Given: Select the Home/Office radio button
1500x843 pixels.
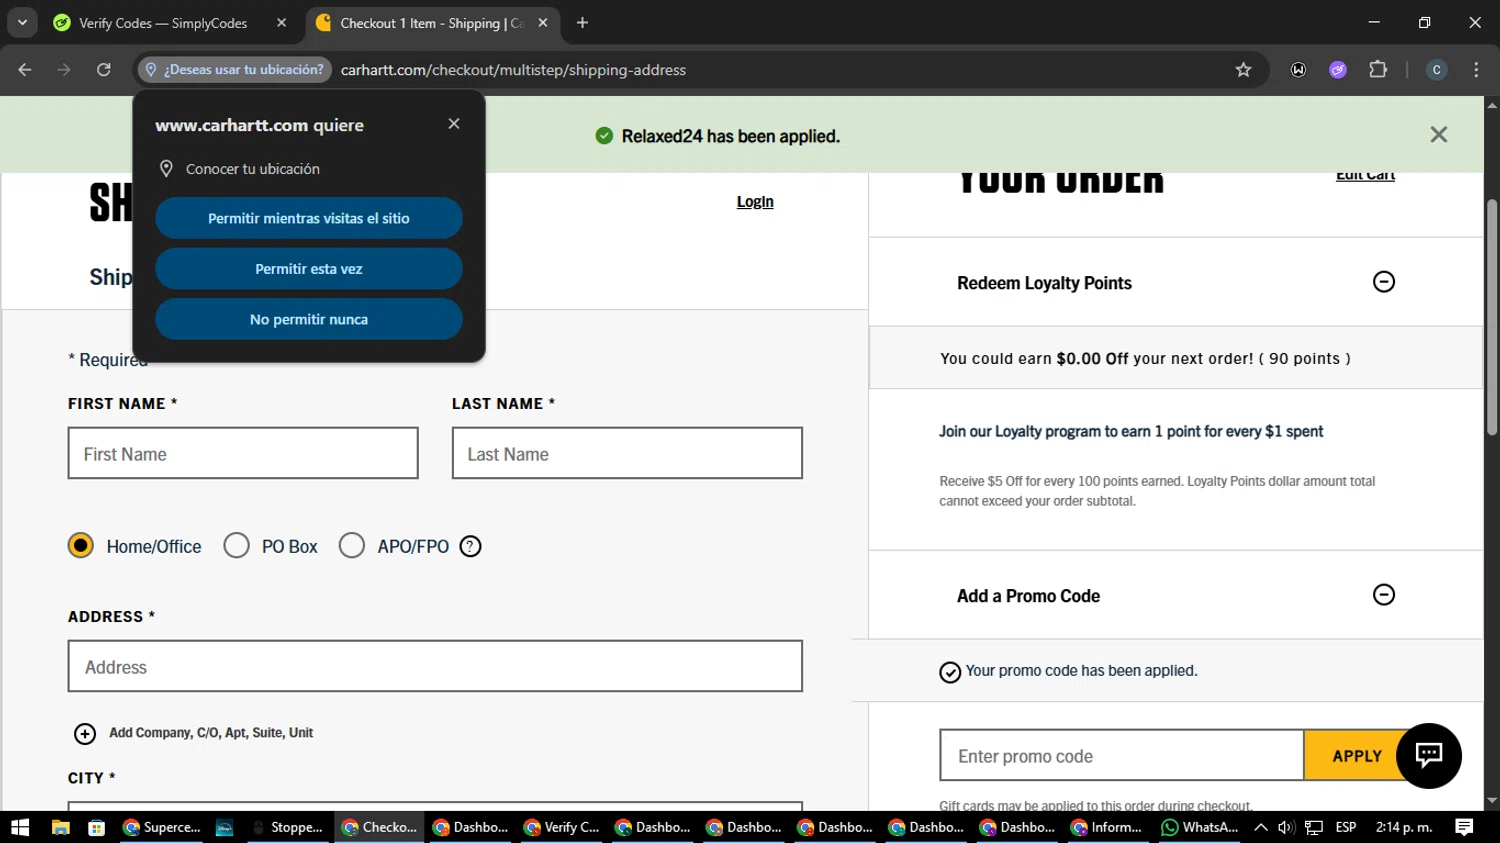Looking at the screenshot, I should [x=81, y=546].
